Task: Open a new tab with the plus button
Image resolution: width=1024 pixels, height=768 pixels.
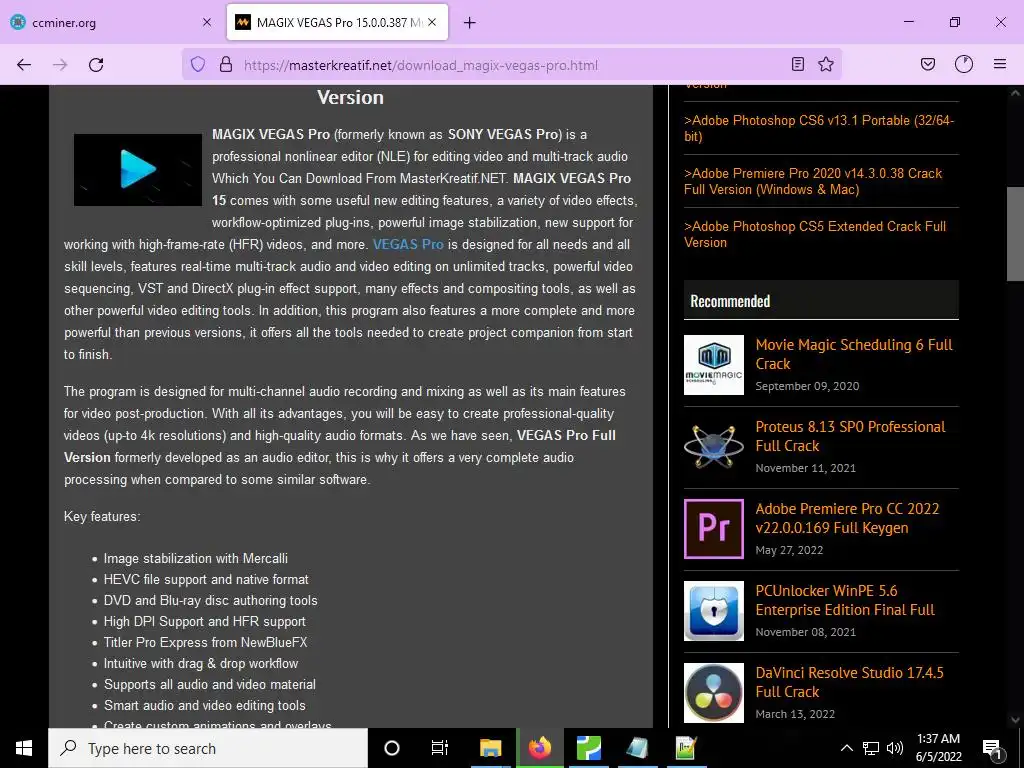Action: coord(470,23)
